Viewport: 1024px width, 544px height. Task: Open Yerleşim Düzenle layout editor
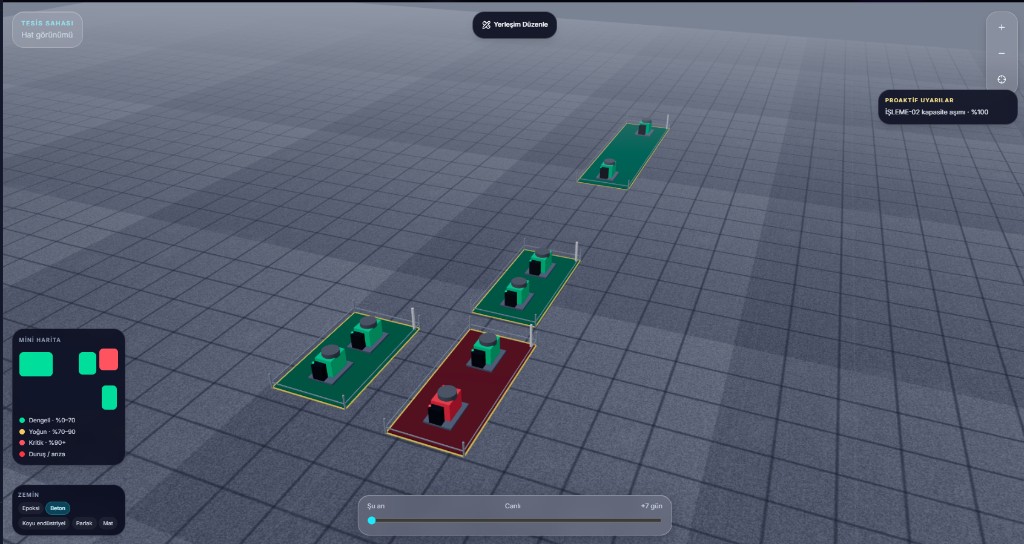tap(515, 25)
